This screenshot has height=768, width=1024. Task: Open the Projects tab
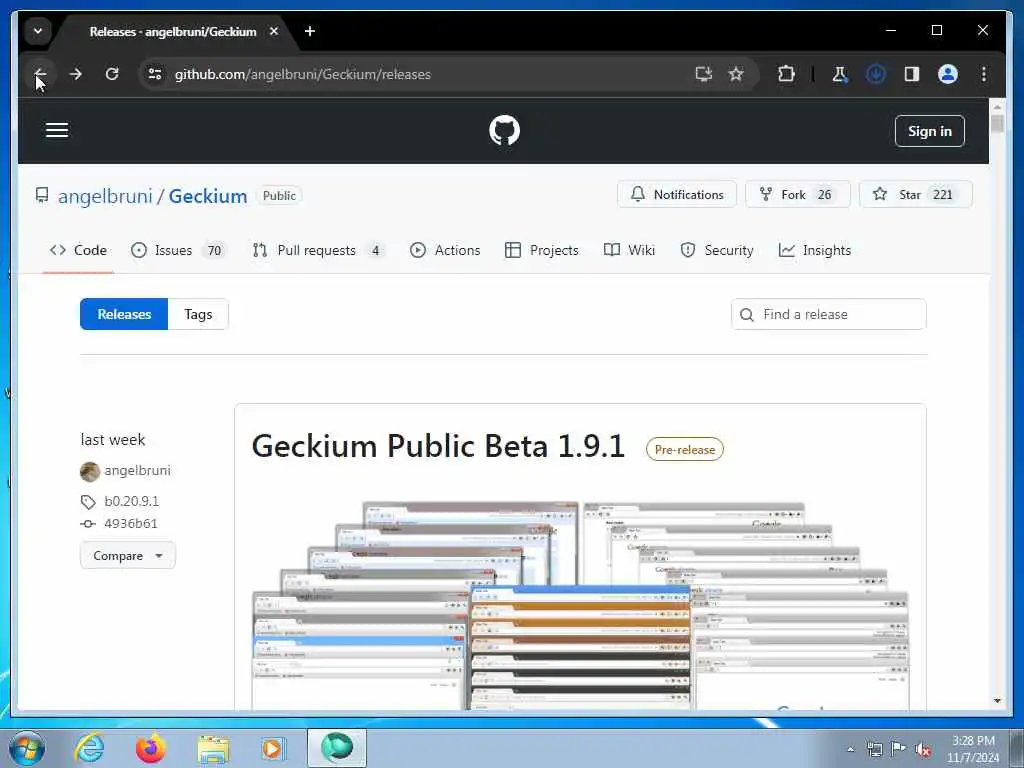pyautogui.click(x=541, y=250)
